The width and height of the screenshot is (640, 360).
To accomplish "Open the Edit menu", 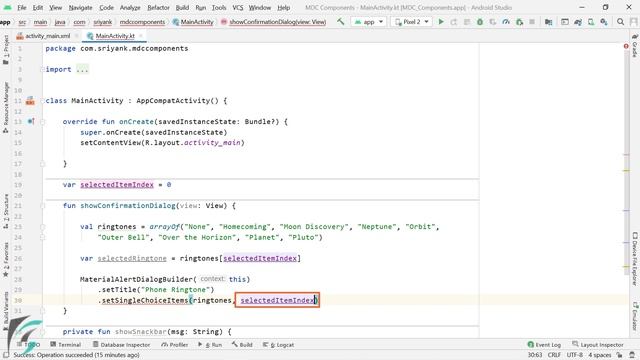I will tap(38, 7).
